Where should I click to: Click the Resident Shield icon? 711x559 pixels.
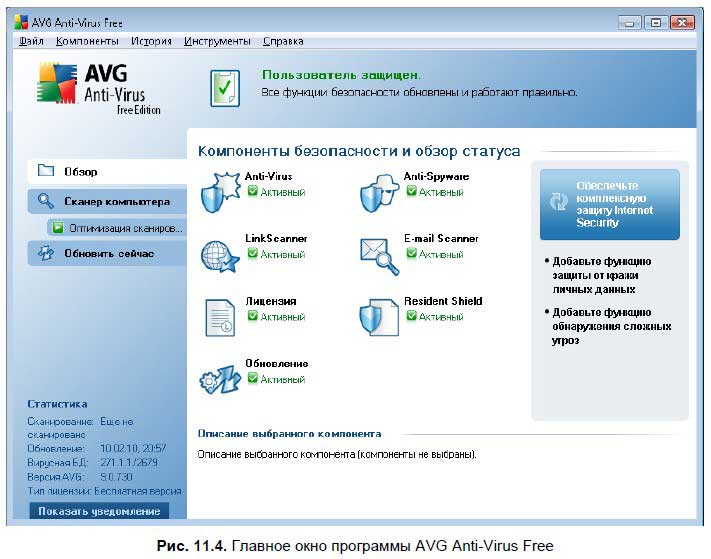pyautogui.click(x=379, y=317)
